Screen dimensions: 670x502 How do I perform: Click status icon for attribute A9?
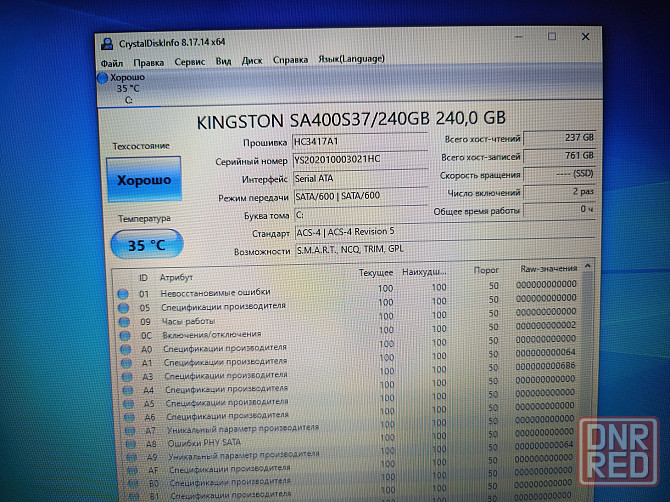pyautogui.click(x=132, y=457)
